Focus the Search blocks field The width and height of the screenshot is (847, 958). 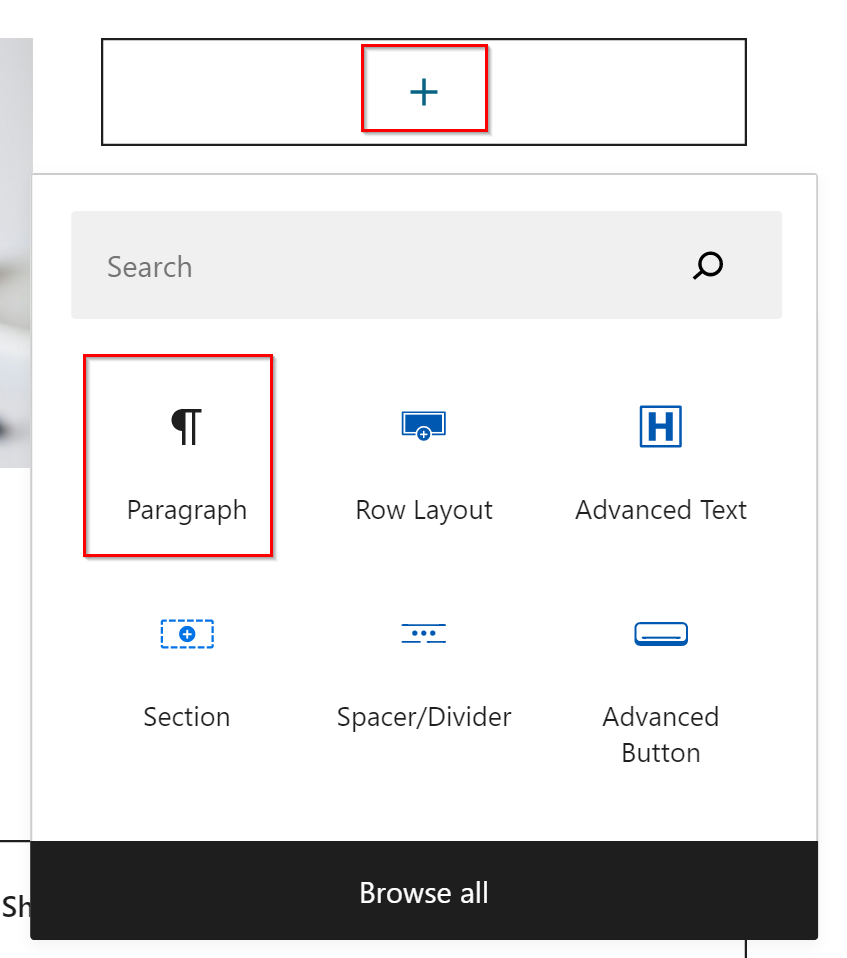click(x=400, y=266)
